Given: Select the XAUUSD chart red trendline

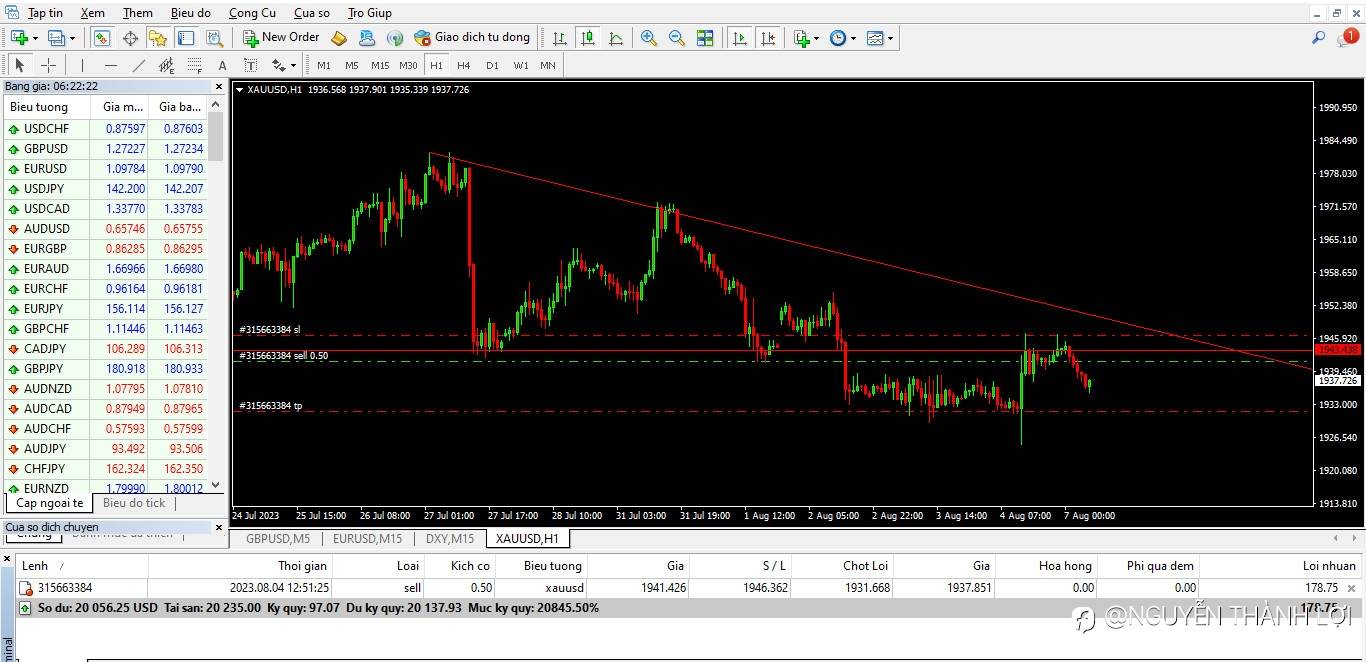Looking at the screenshot, I should pyautogui.click(x=870, y=260).
